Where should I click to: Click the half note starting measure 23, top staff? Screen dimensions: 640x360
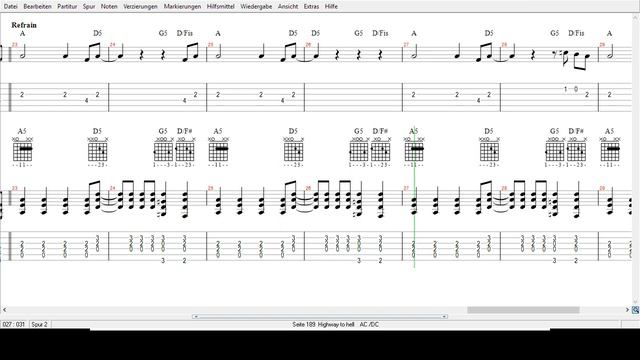[22, 51]
